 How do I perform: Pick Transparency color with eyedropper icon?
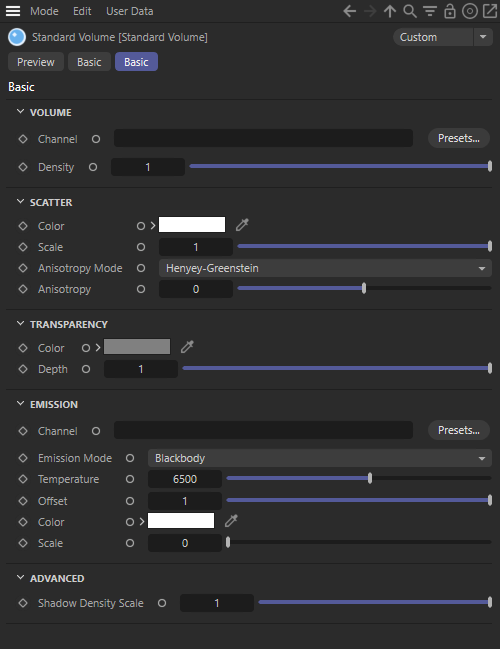coord(187,346)
